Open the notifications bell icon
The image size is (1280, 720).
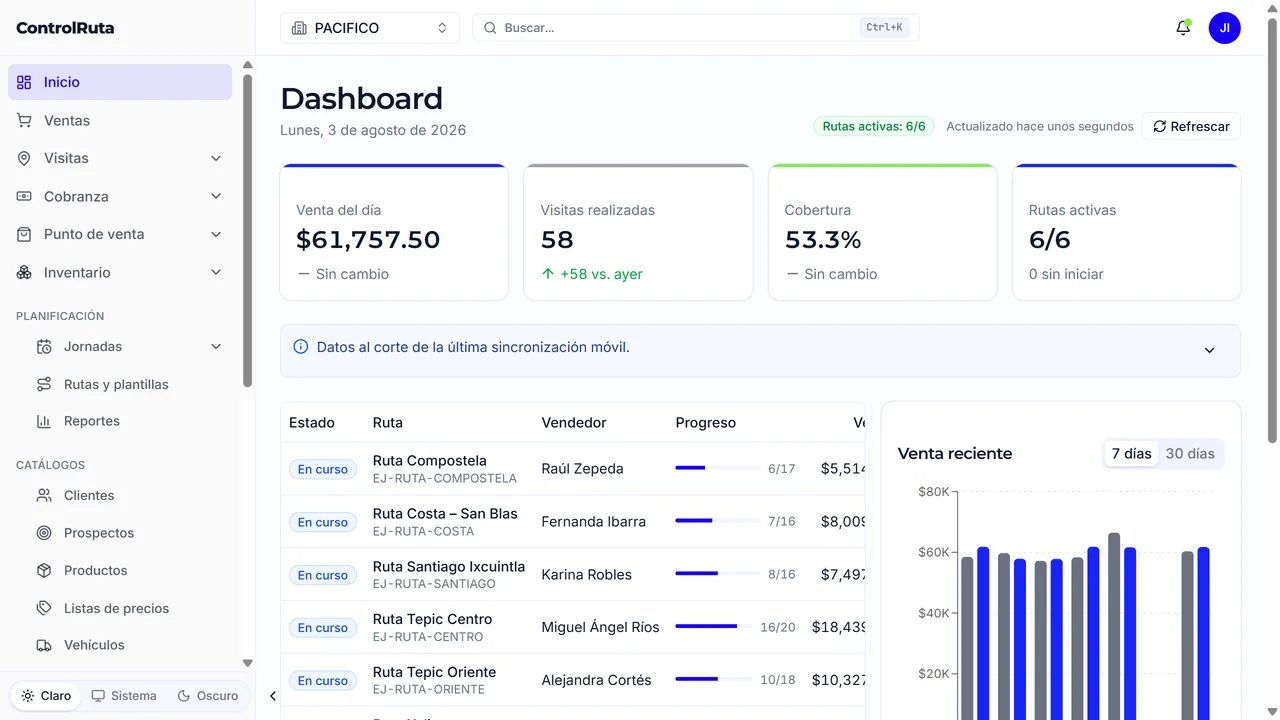(x=1183, y=28)
